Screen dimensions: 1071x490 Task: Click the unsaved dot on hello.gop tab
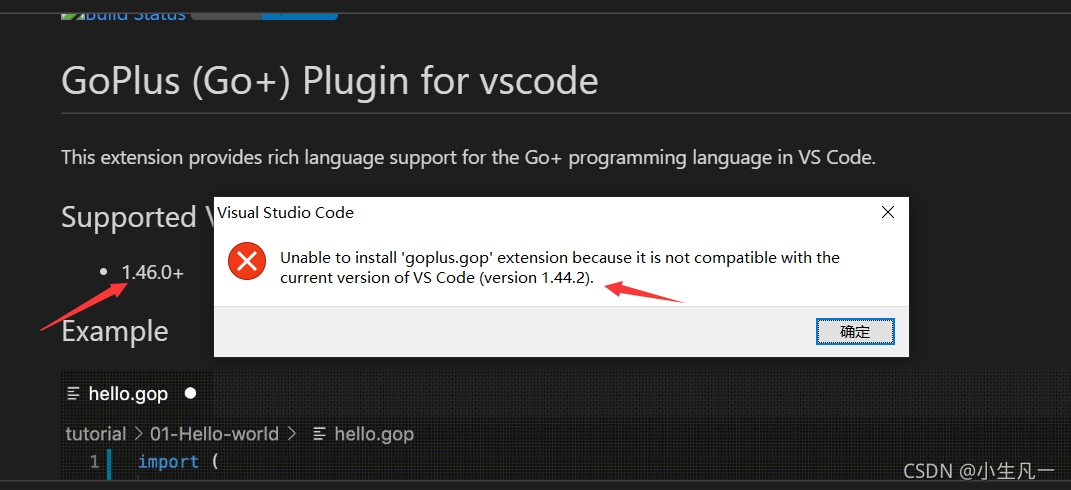pyautogui.click(x=191, y=393)
